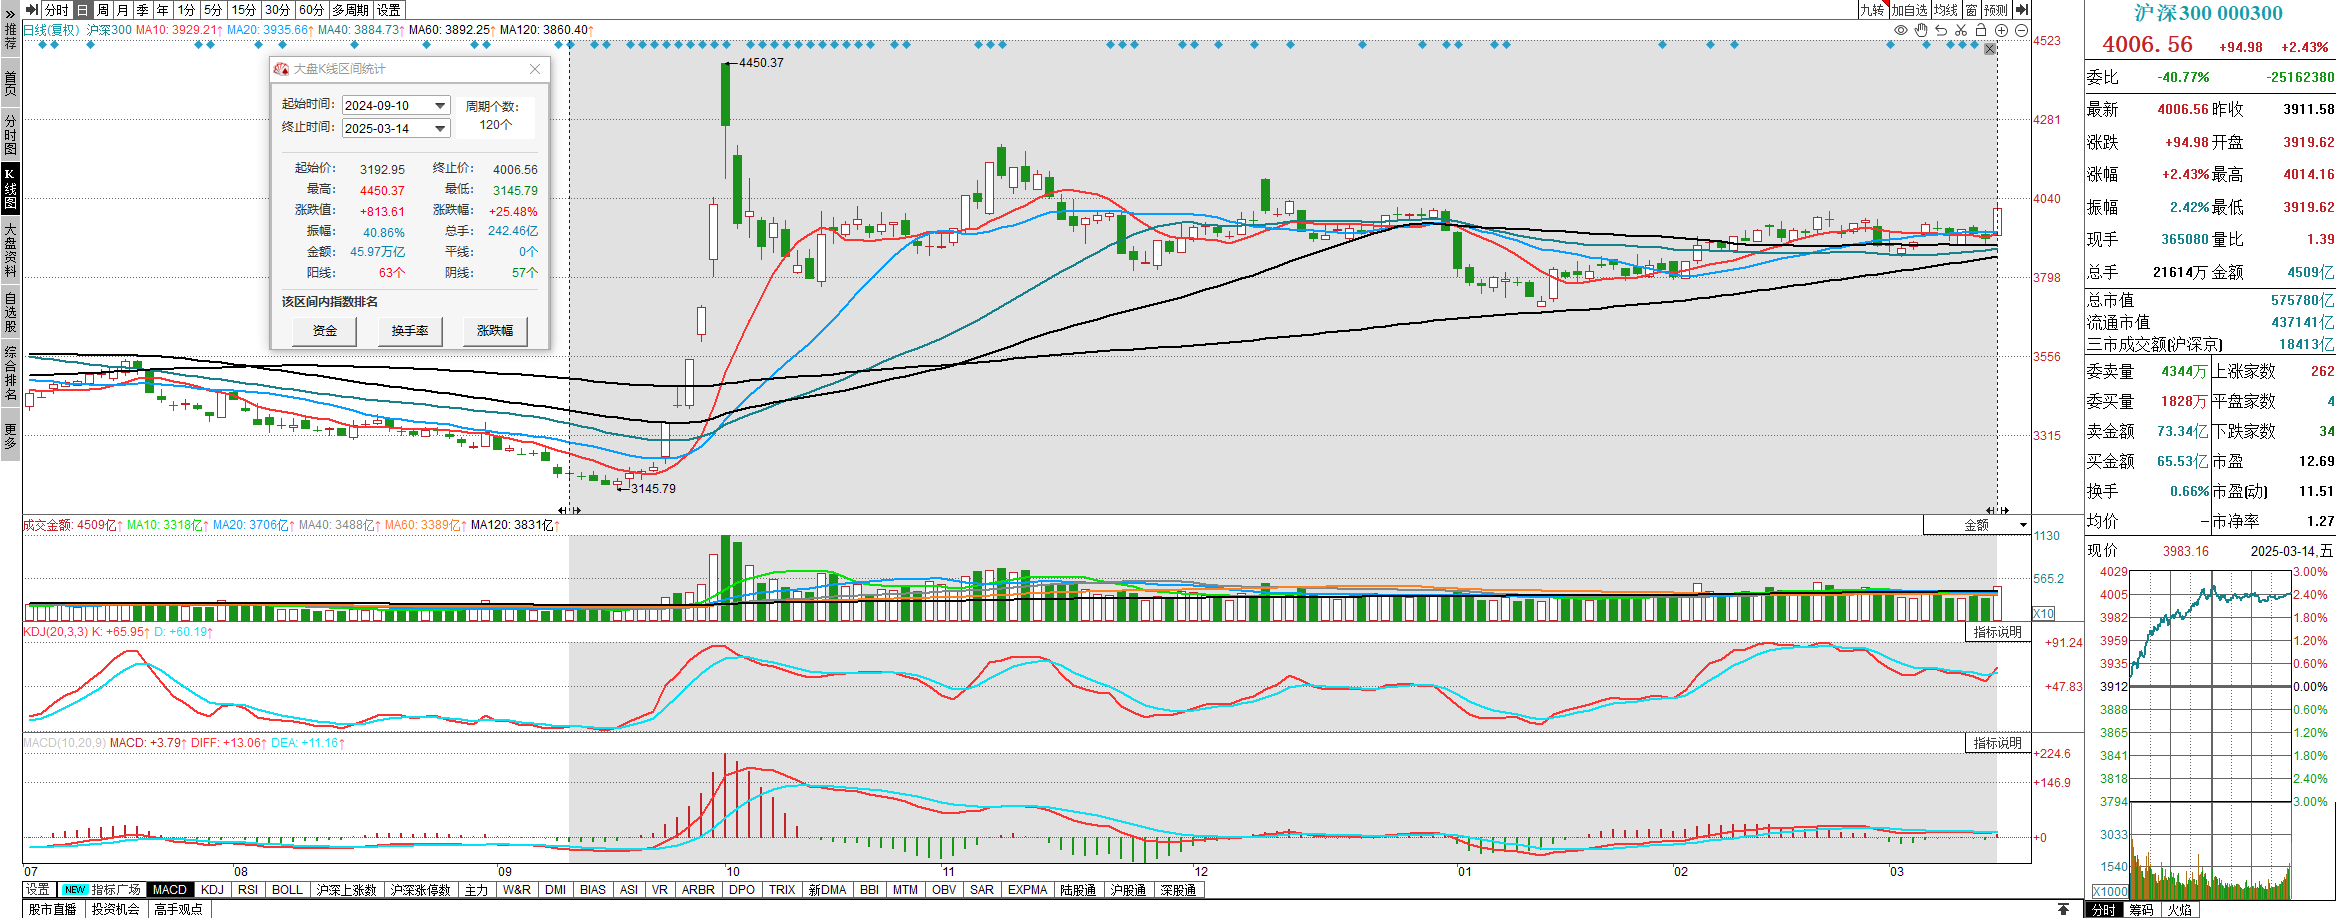Click the X1000 scale icon in mini chart
The image size is (2336, 918).
click(2111, 891)
